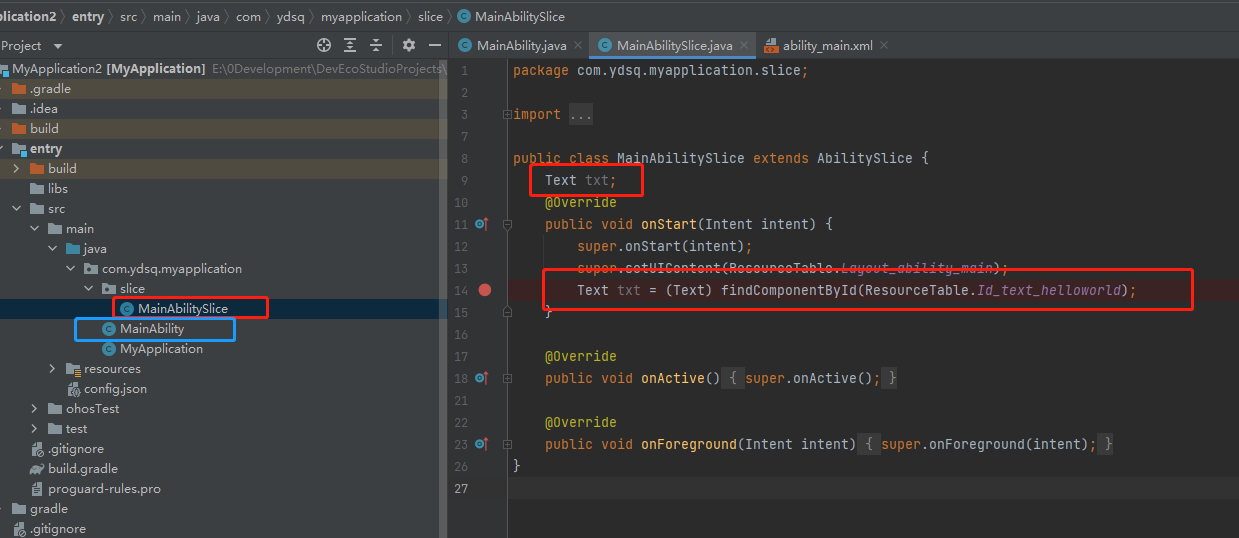The width and height of the screenshot is (1239, 538).
Task: Expand the test folder
Action: pos(35,429)
